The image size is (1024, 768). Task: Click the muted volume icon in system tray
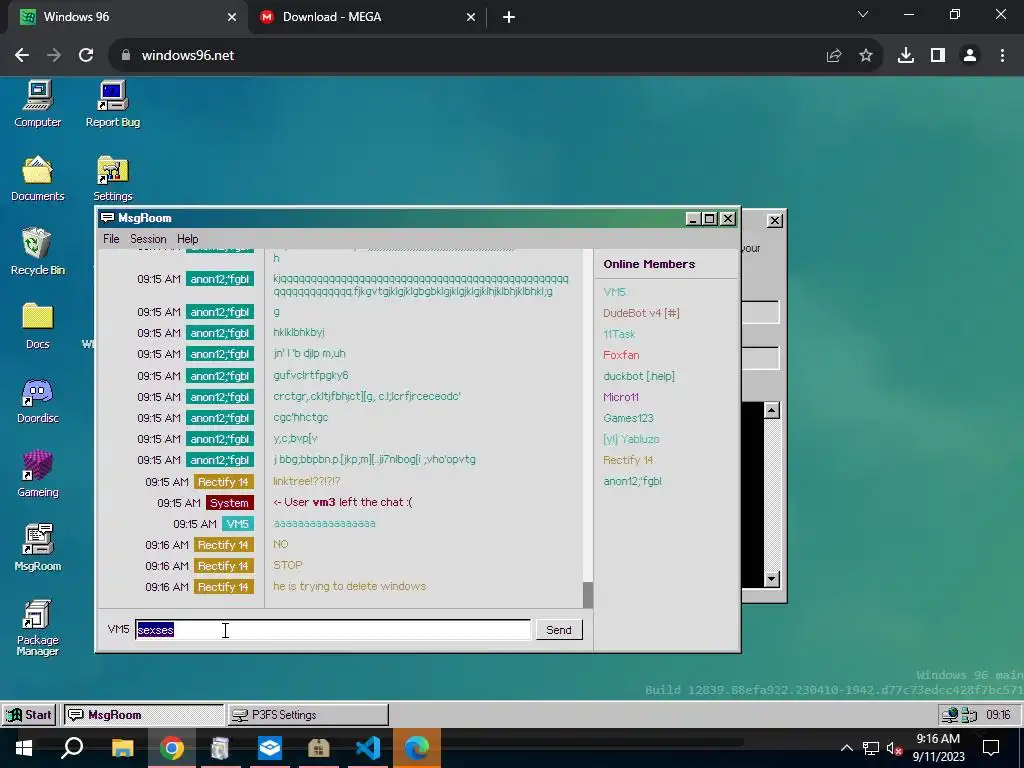[894, 748]
